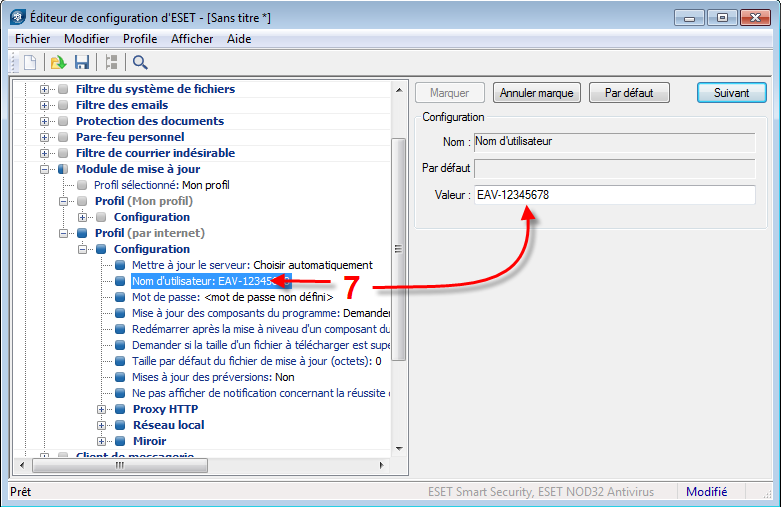Image resolution: width=781 pixels, height=507 pixels.
Task: Expand the Filtre des emails node
Action: click(45, 105)
